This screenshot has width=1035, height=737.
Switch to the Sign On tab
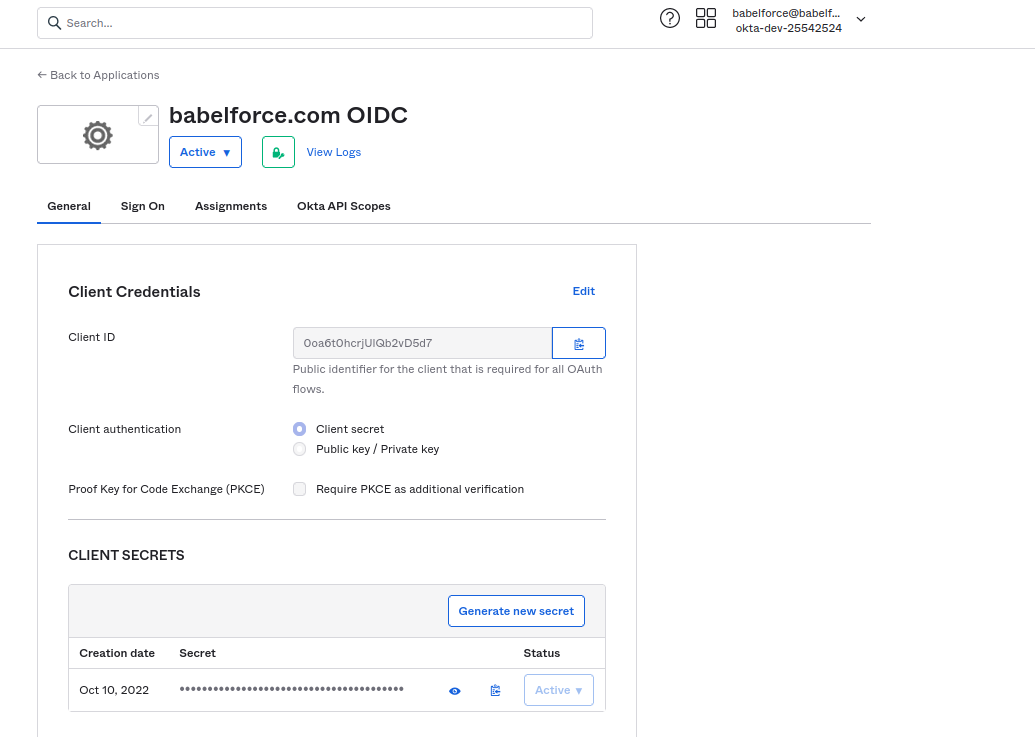coord(143,207)
